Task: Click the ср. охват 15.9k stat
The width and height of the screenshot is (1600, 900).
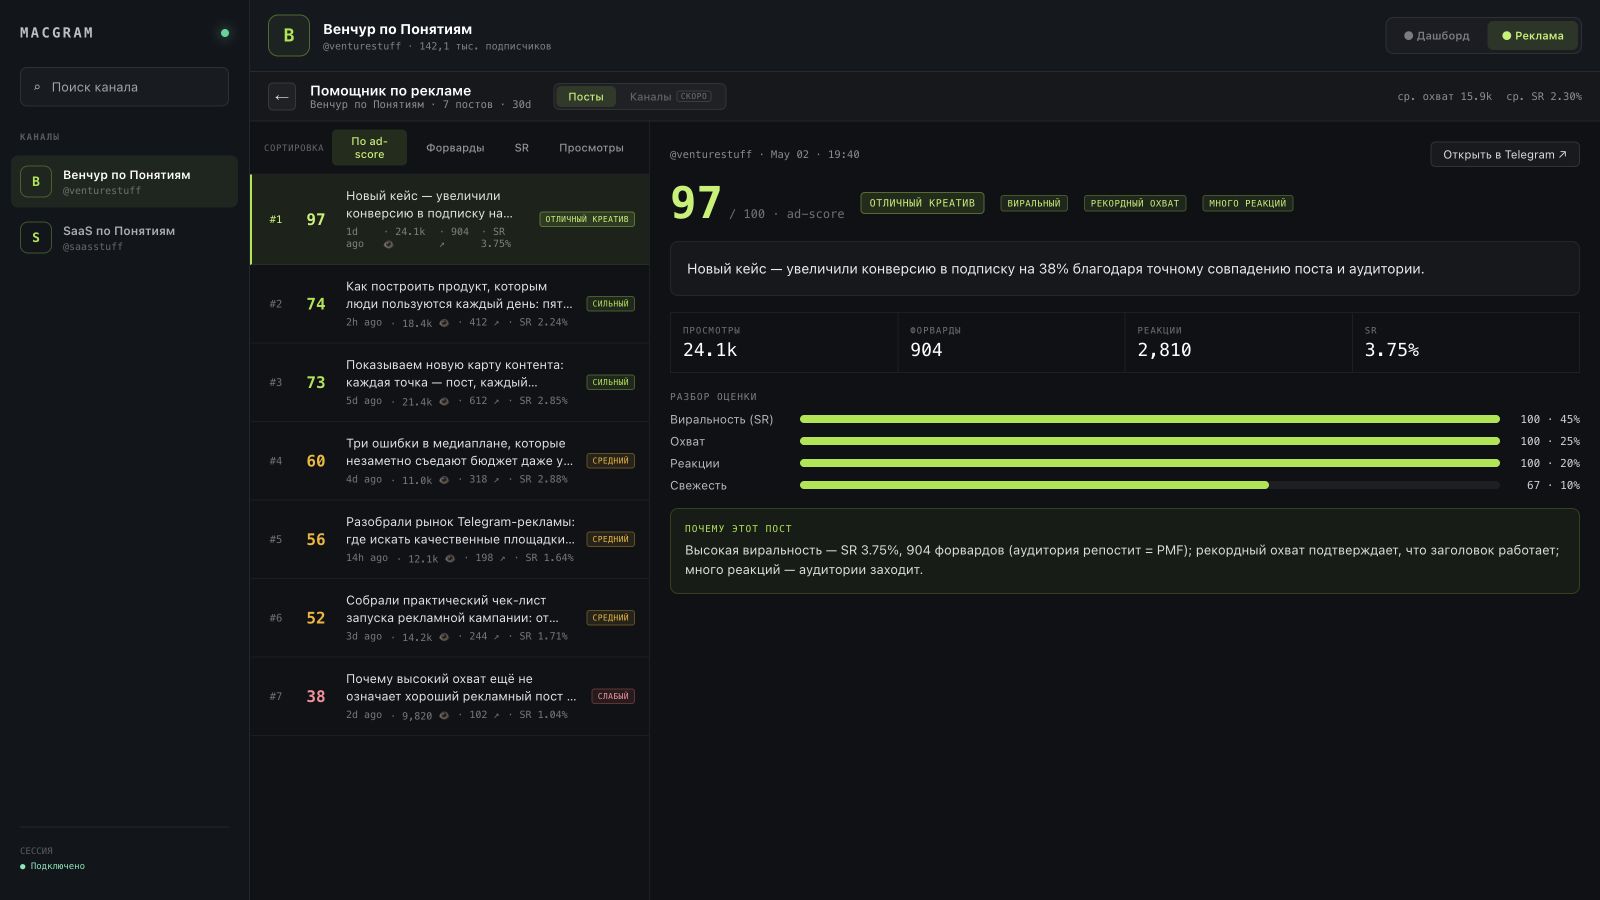Action: click(x=1444, y=97)
